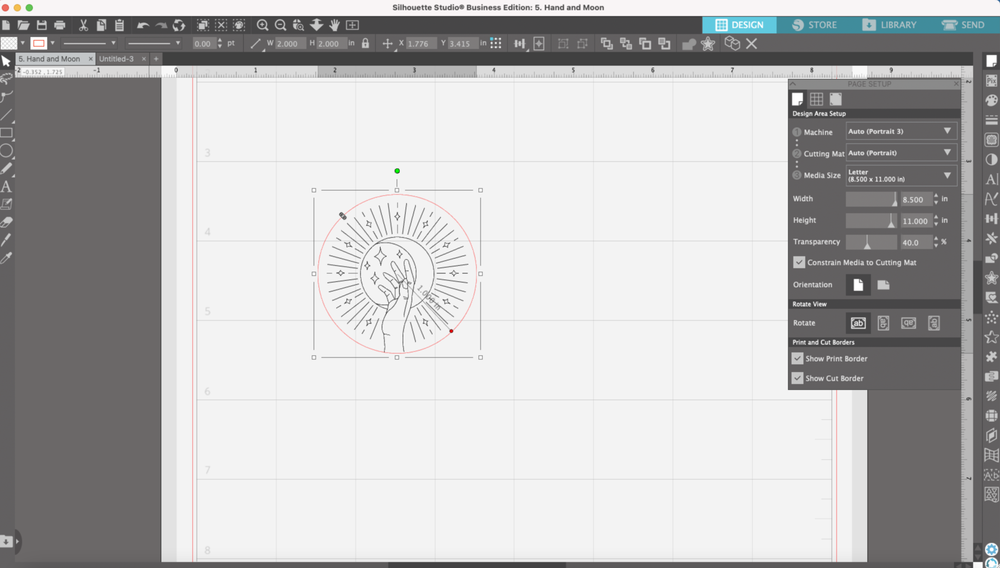This screenshot has height=568, width=1000.
Task: Adjust the Transparency slider
Action: (x=871, y=242)
